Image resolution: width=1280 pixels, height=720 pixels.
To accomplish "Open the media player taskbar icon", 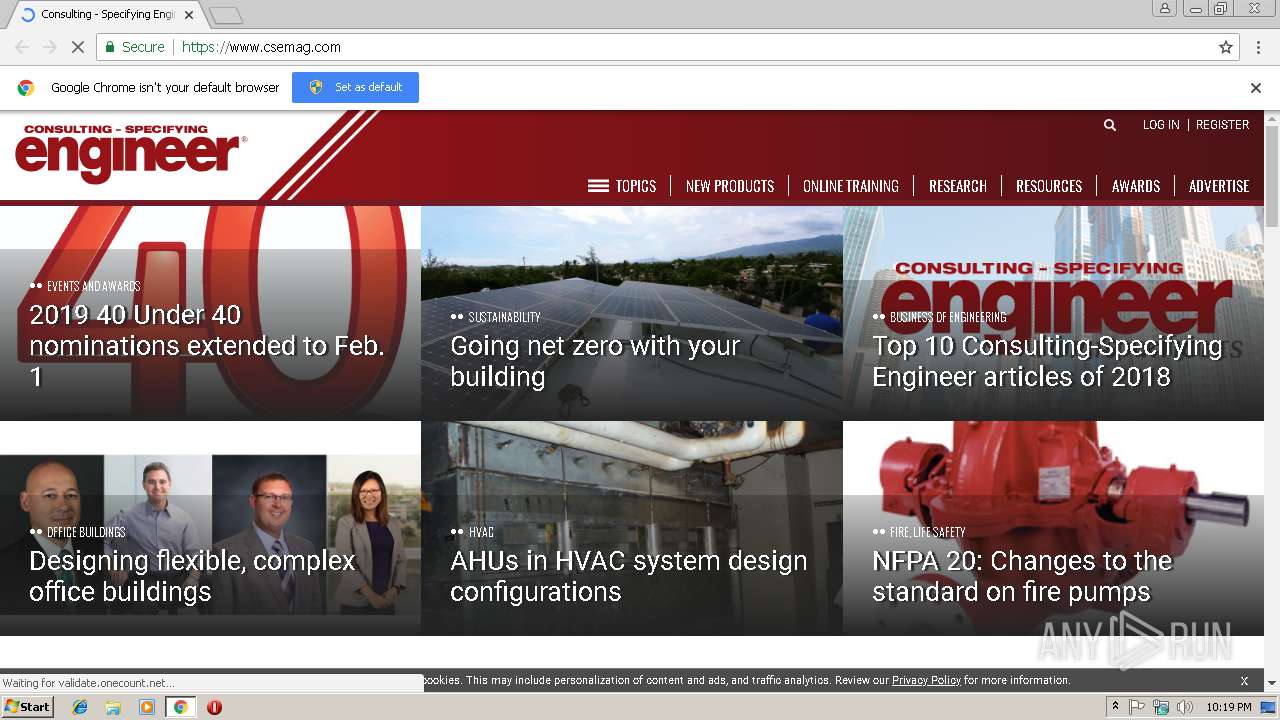I will point(147,707).
